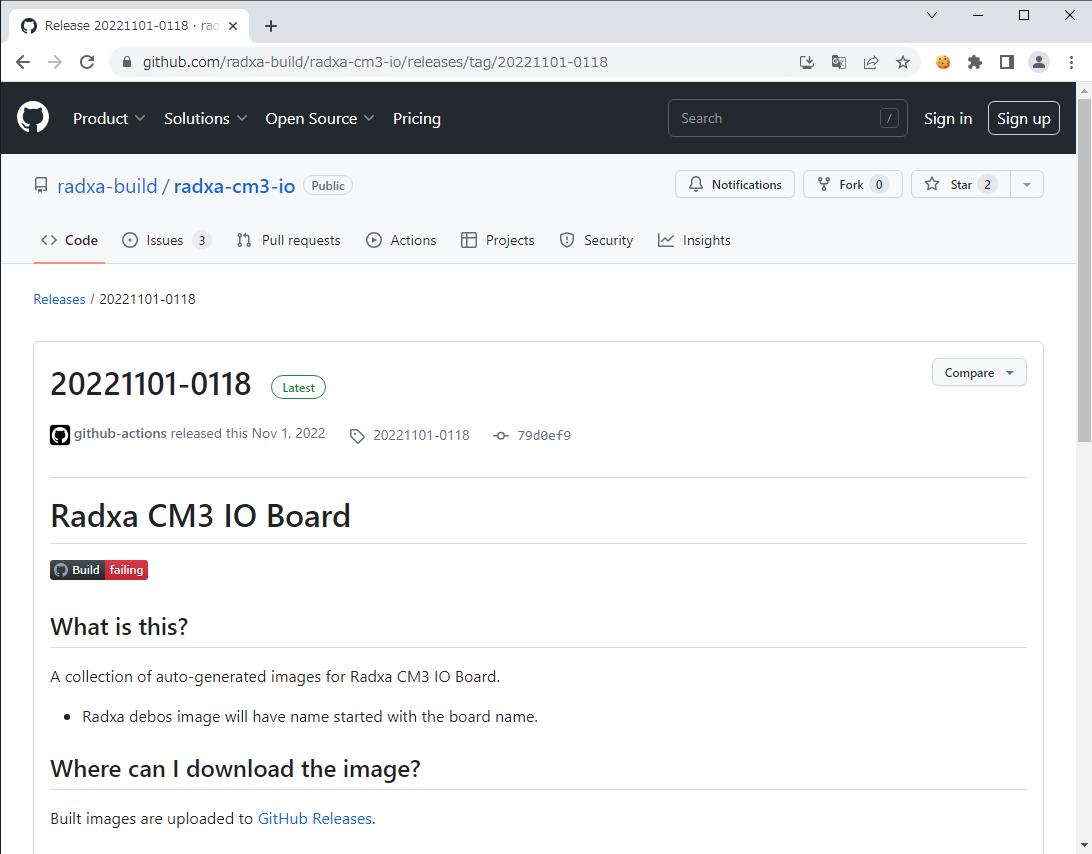Click the cookie extension icon

tap(943, 62)
